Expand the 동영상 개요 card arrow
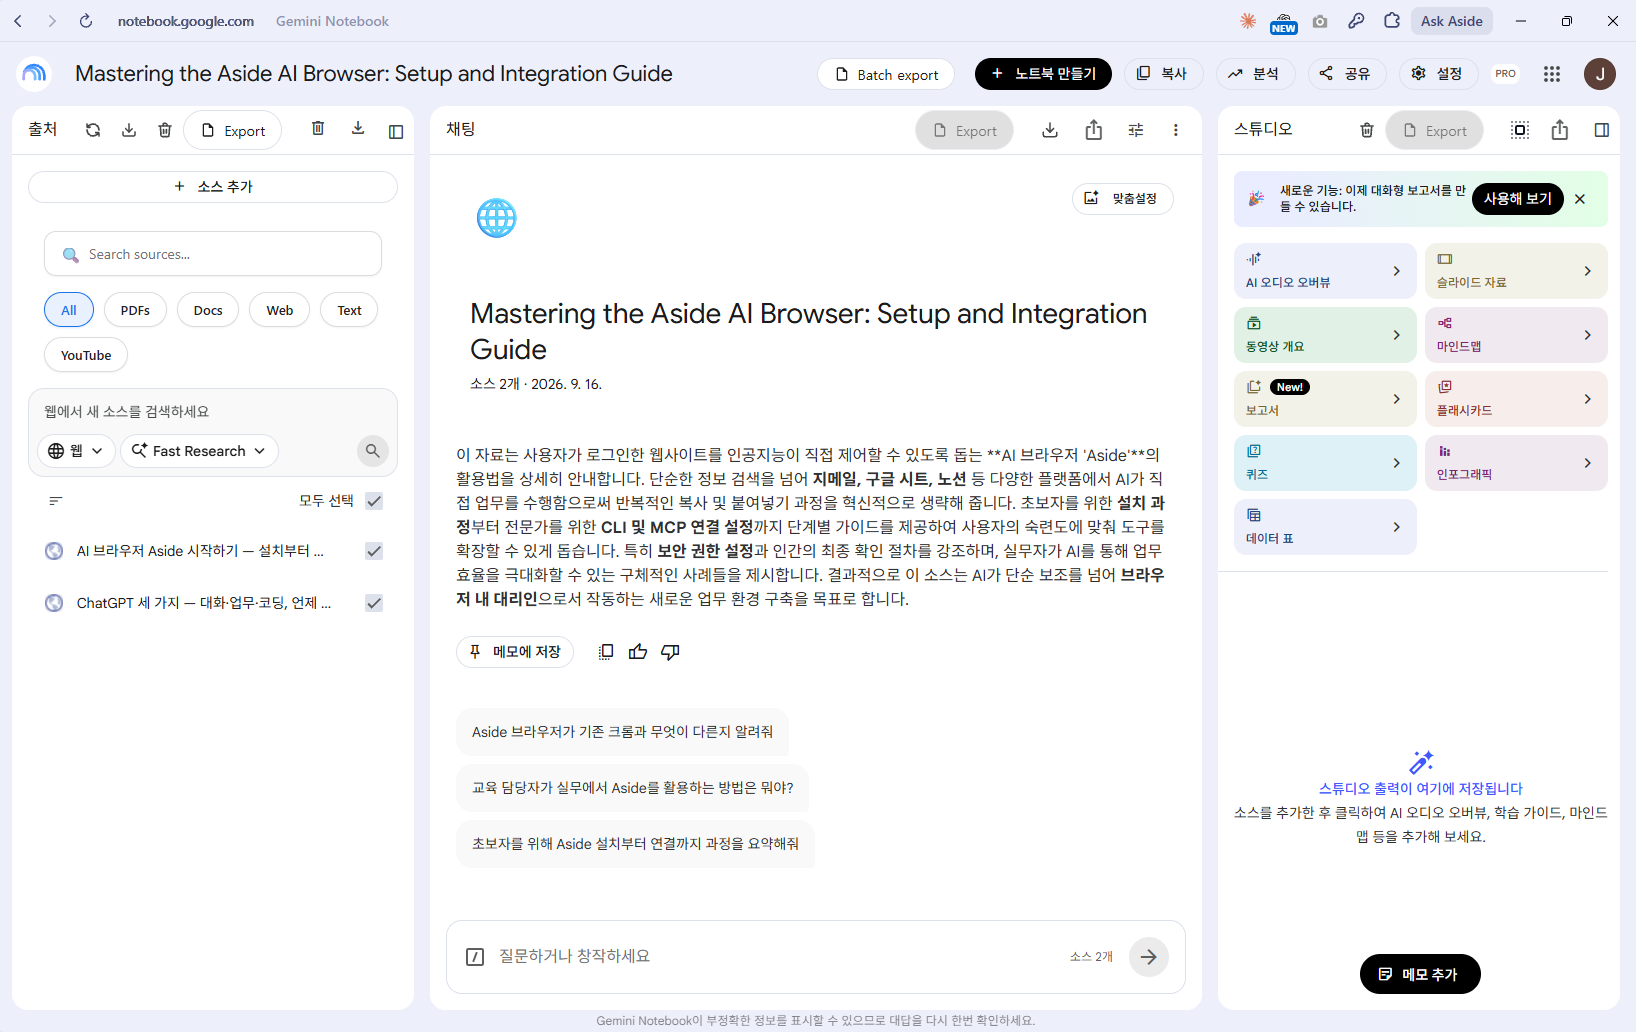This screenshot has width=1636, height=1032. click(x=1397, y=335)
